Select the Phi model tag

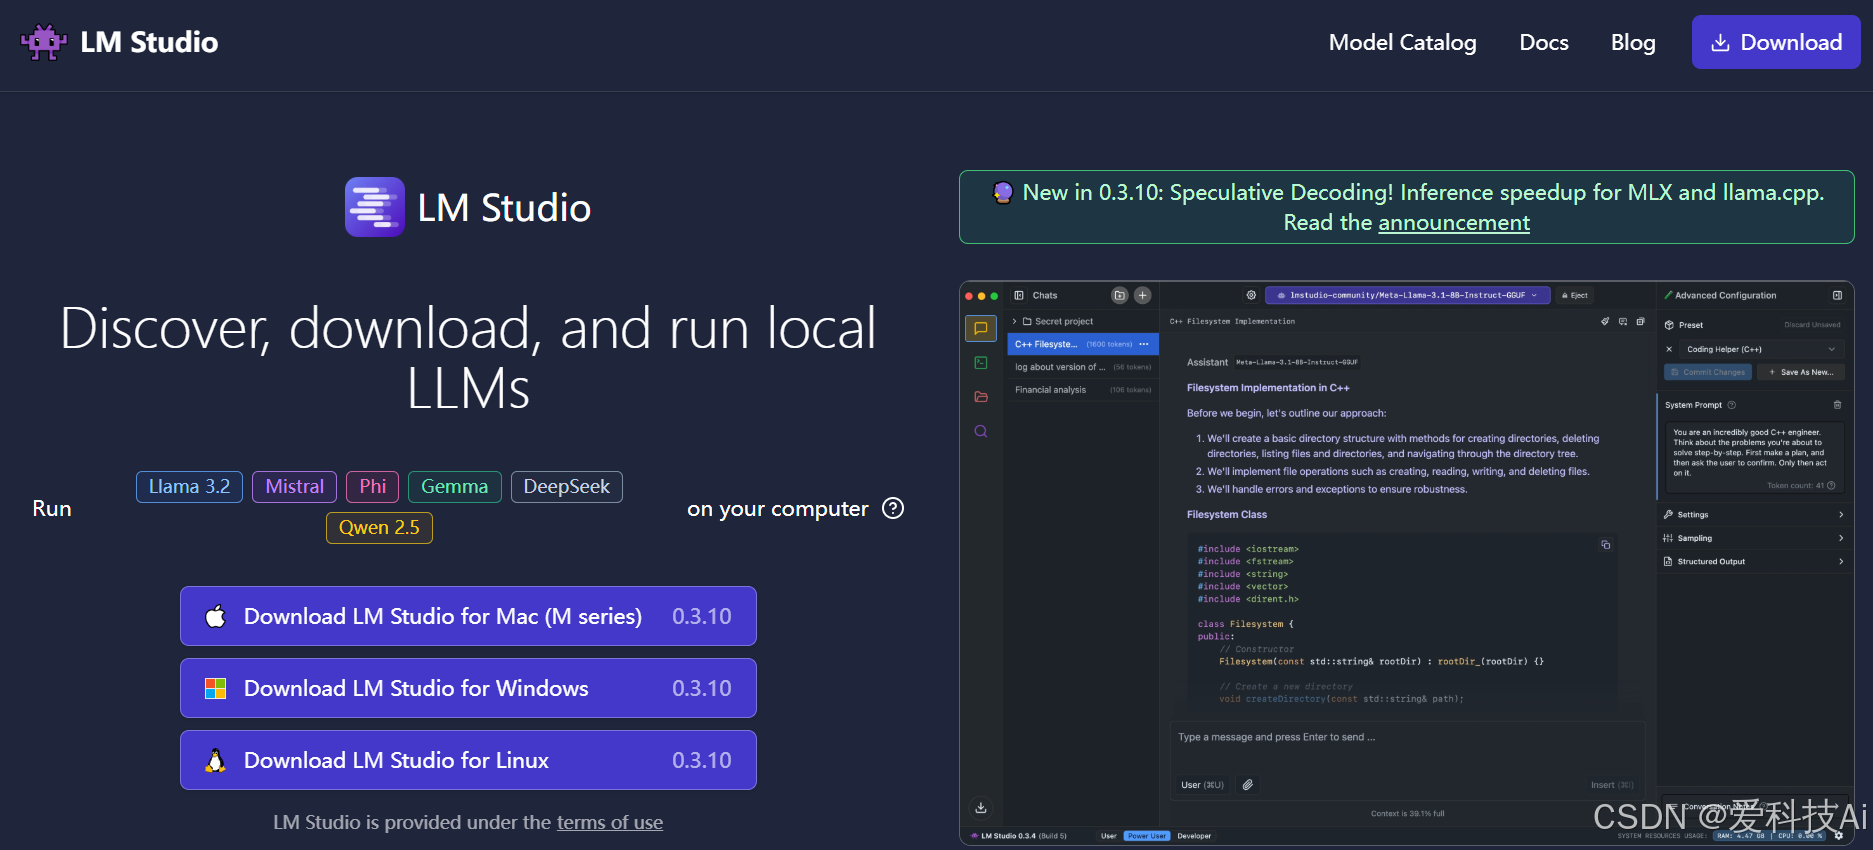click(373, 487)
